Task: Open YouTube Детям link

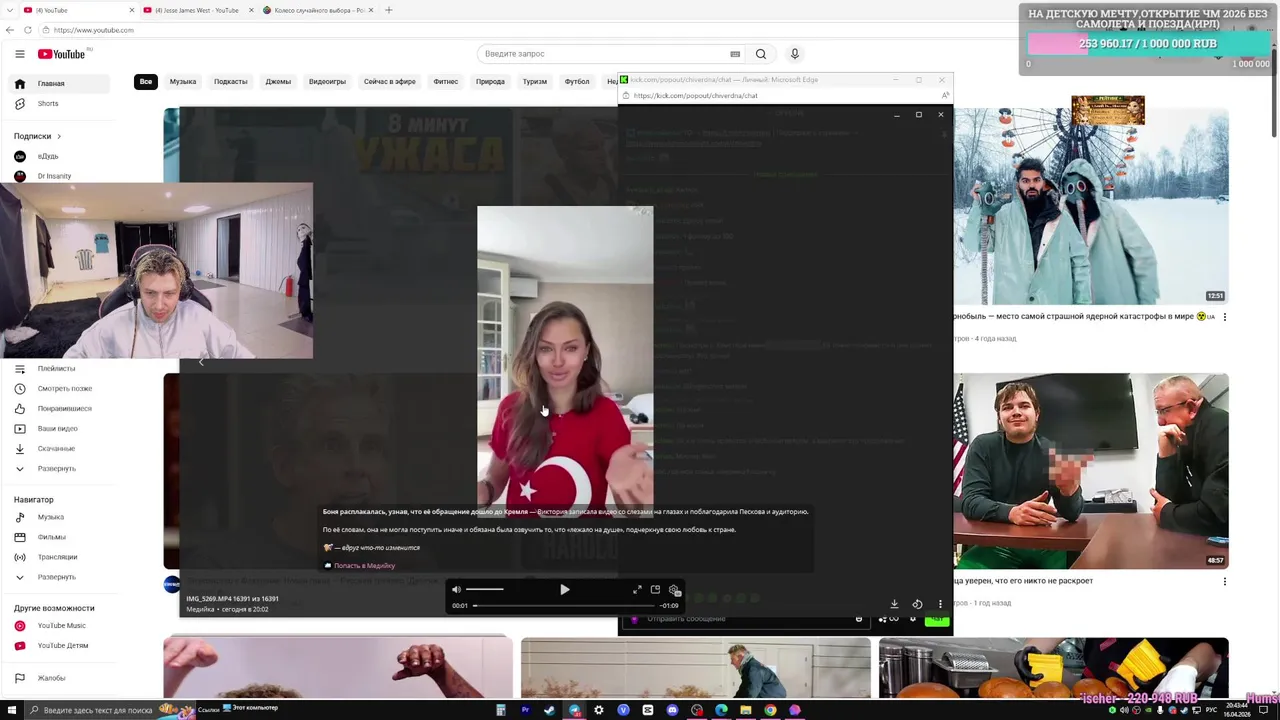Action: (61, 646)
